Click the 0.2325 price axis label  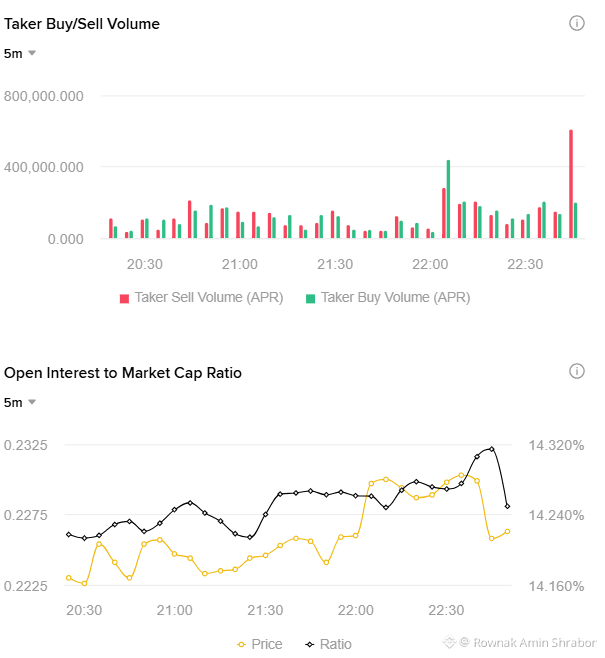pyautogui.click(x=26, y=445)
